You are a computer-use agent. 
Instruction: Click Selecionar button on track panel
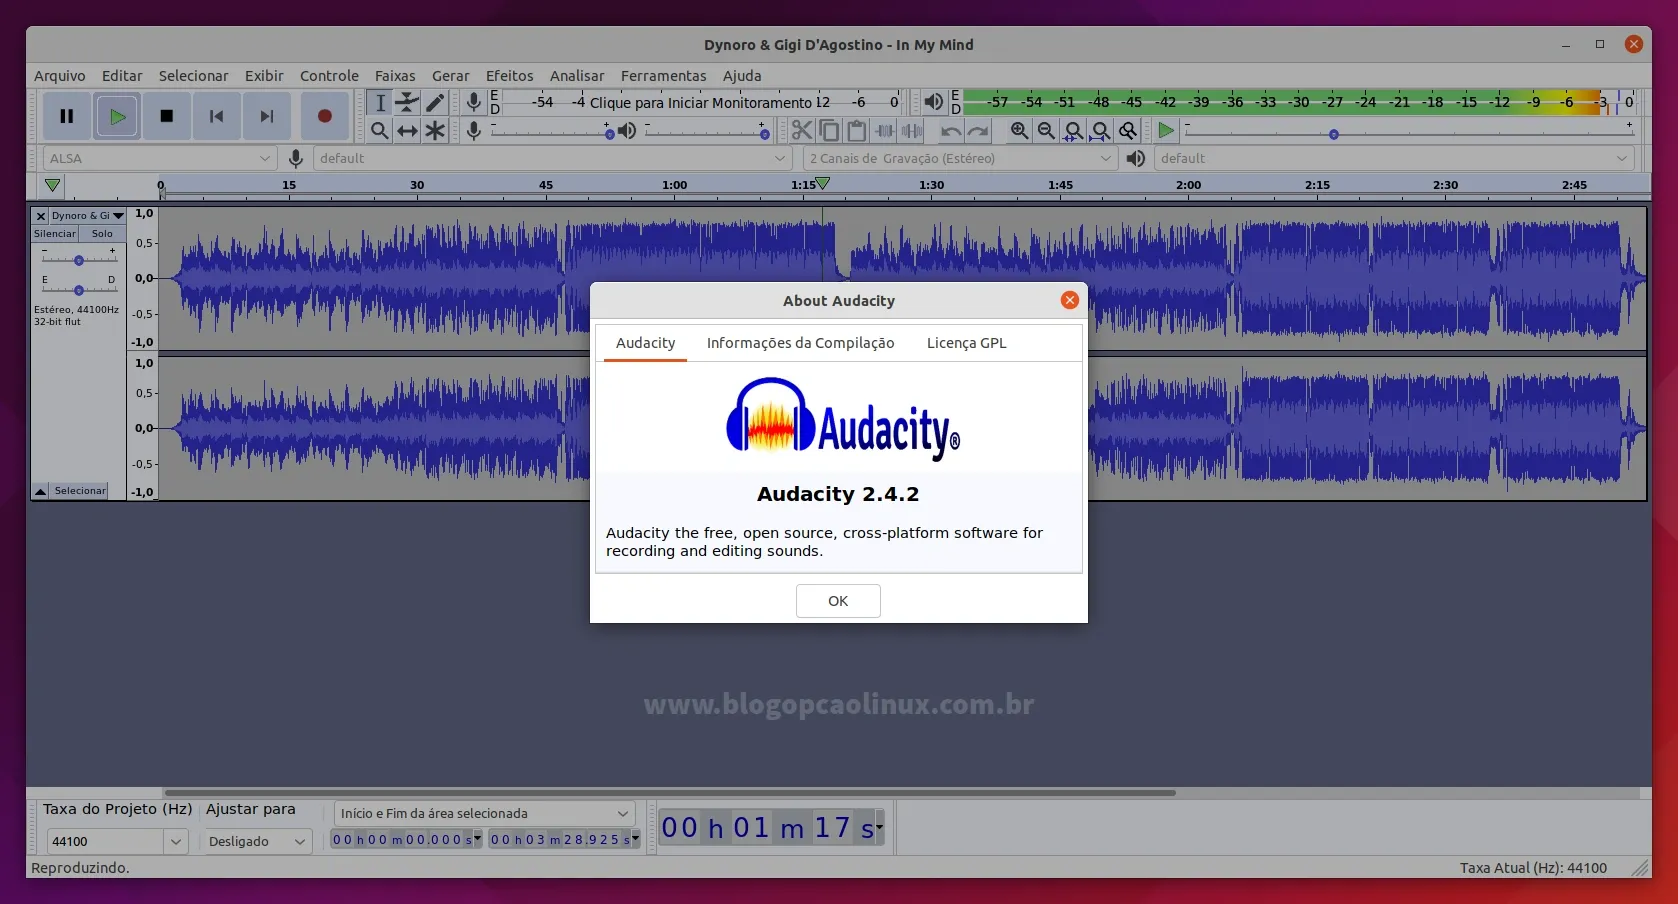tap(80, 491)
